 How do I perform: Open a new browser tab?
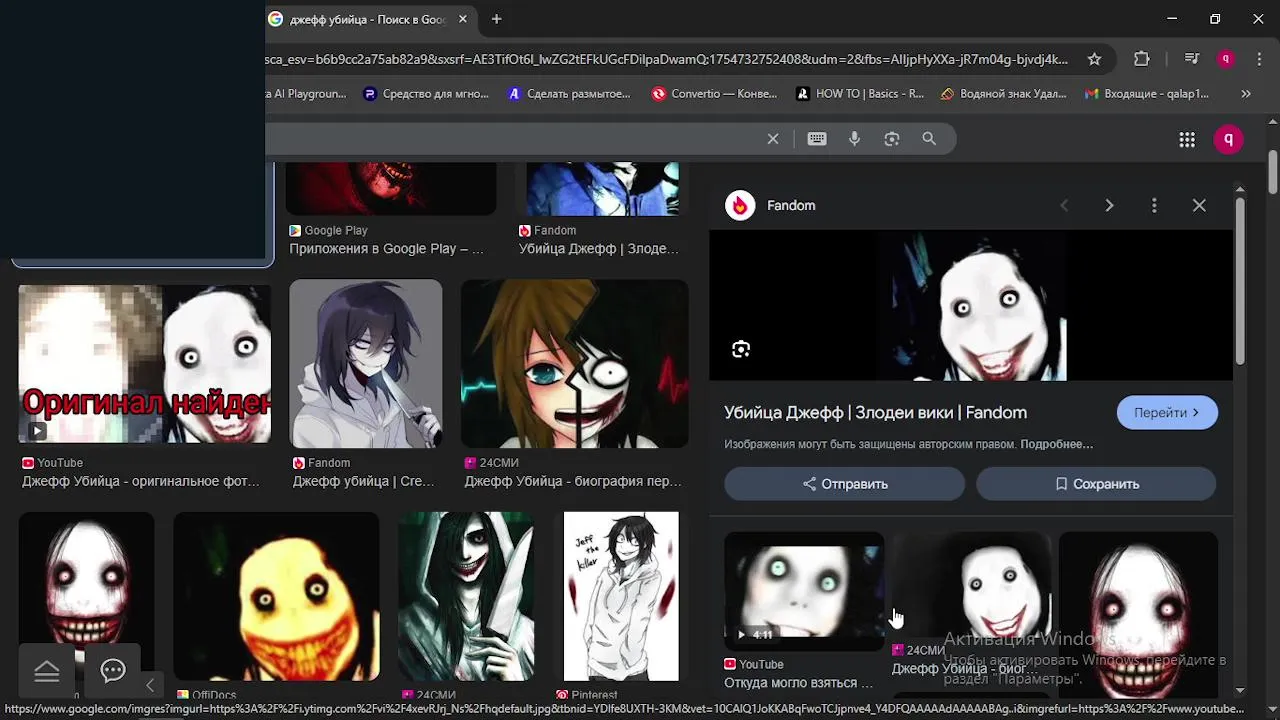(496, 19)
